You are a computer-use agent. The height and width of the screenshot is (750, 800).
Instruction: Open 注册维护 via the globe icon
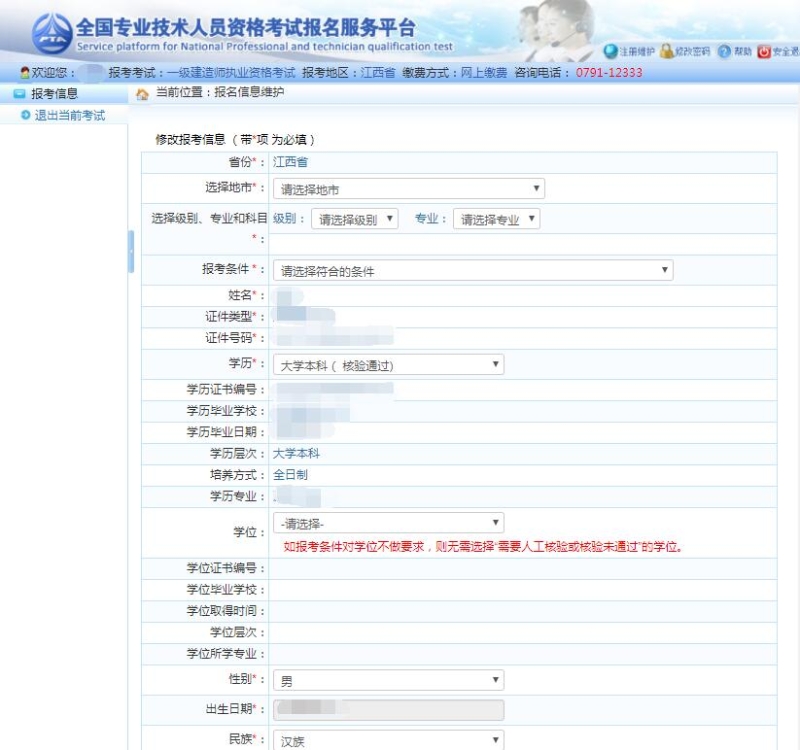[x=608, y=50]
